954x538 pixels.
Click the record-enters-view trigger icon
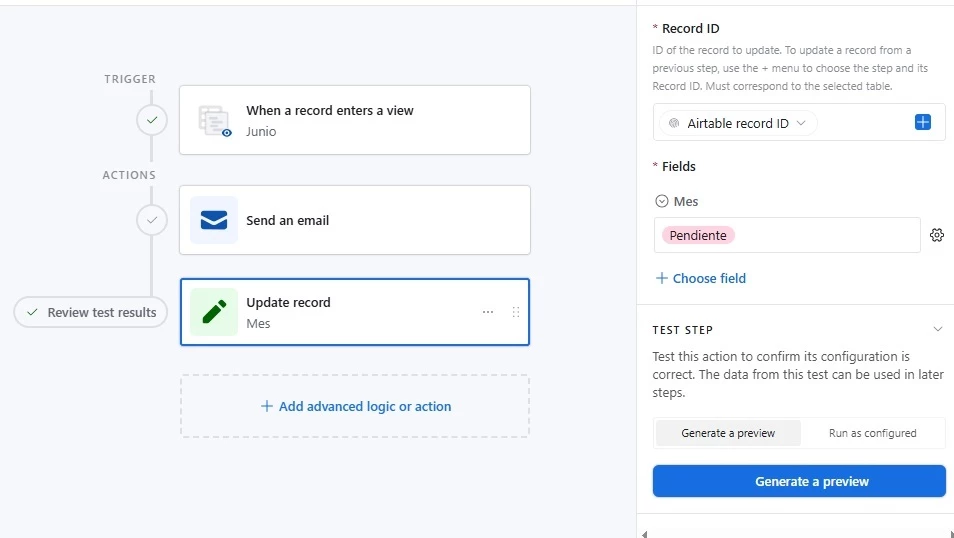[x=214, y=121]
